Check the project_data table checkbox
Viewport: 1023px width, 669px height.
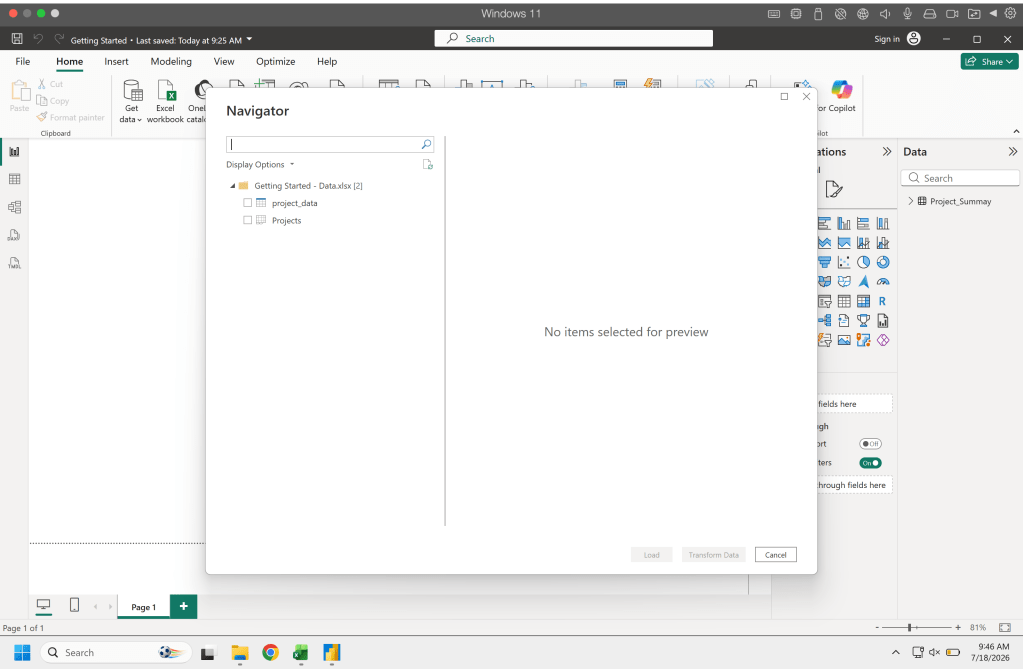pos(247,203)
